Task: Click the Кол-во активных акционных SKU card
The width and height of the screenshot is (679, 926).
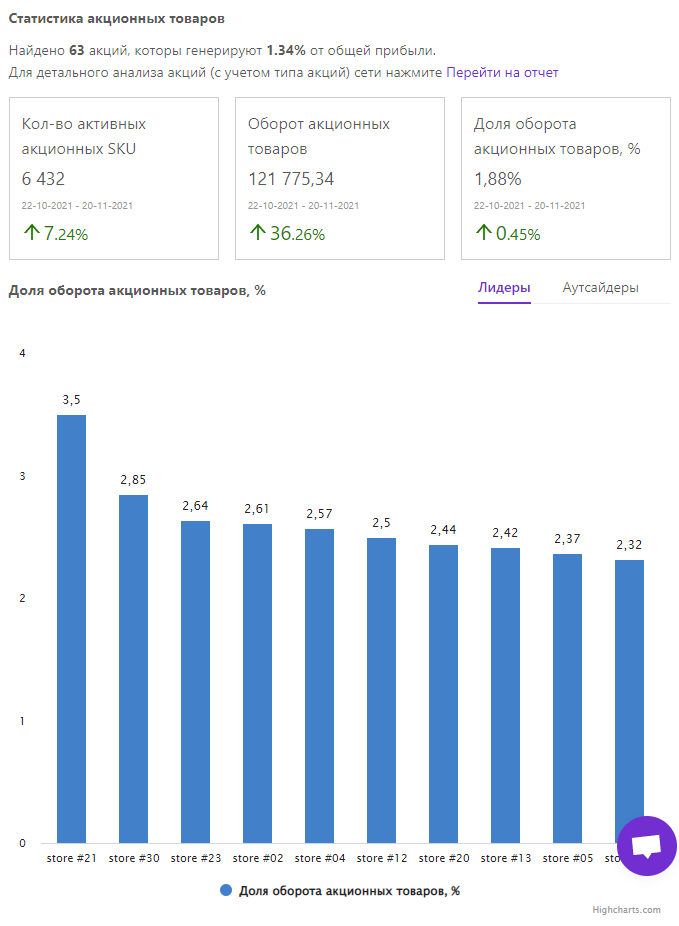Action: point(114,178)
